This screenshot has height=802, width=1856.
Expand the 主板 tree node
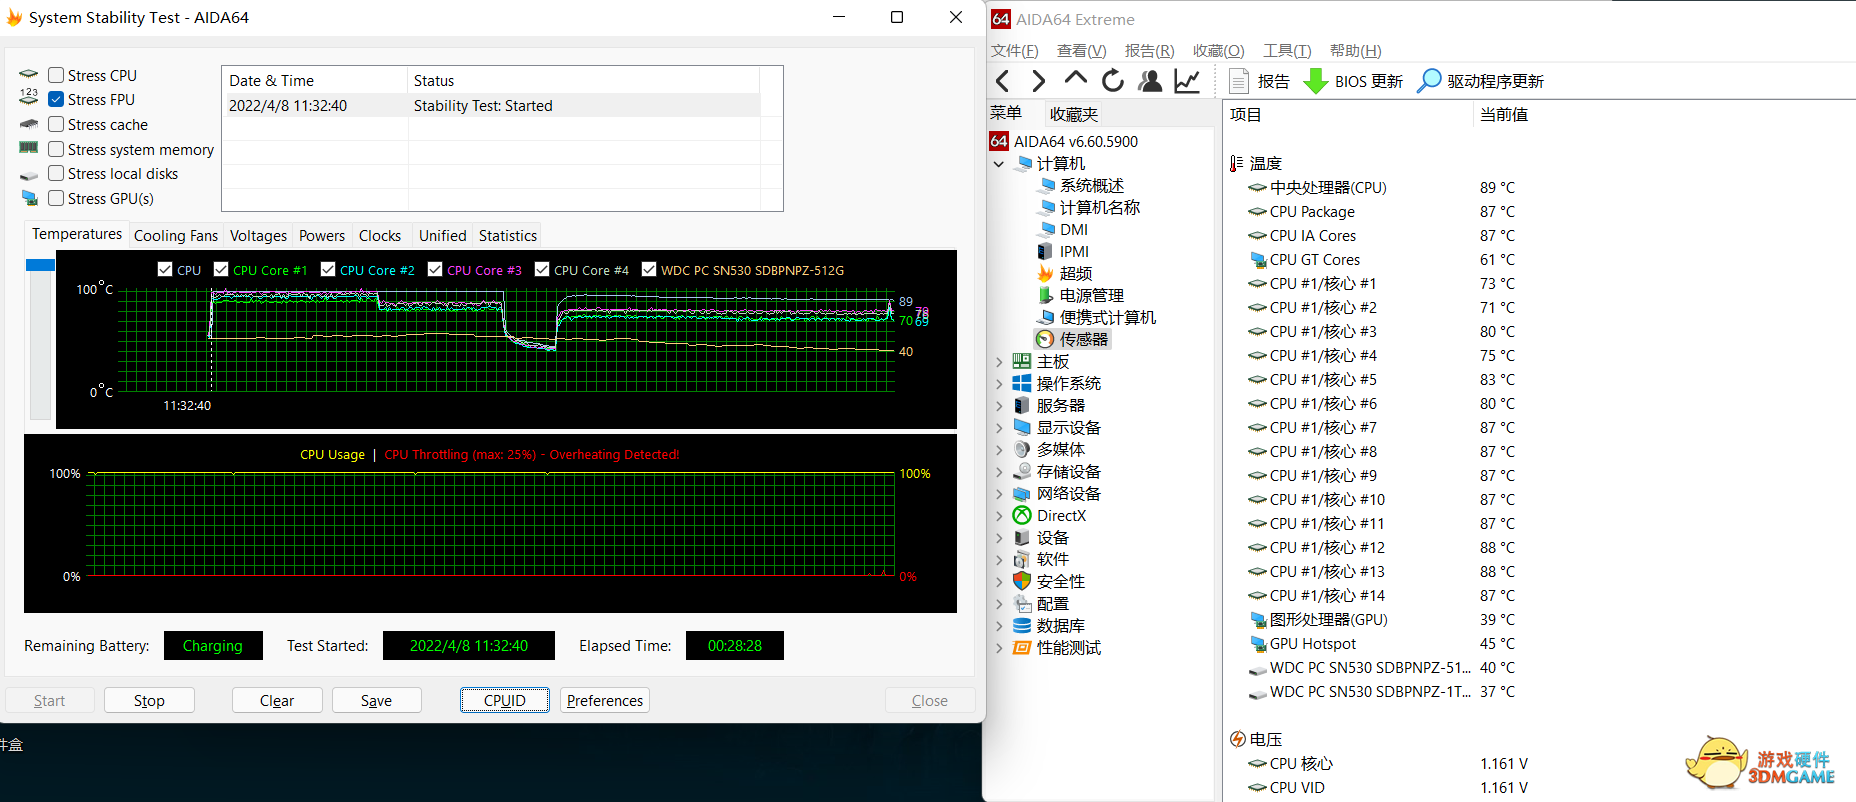999,362
